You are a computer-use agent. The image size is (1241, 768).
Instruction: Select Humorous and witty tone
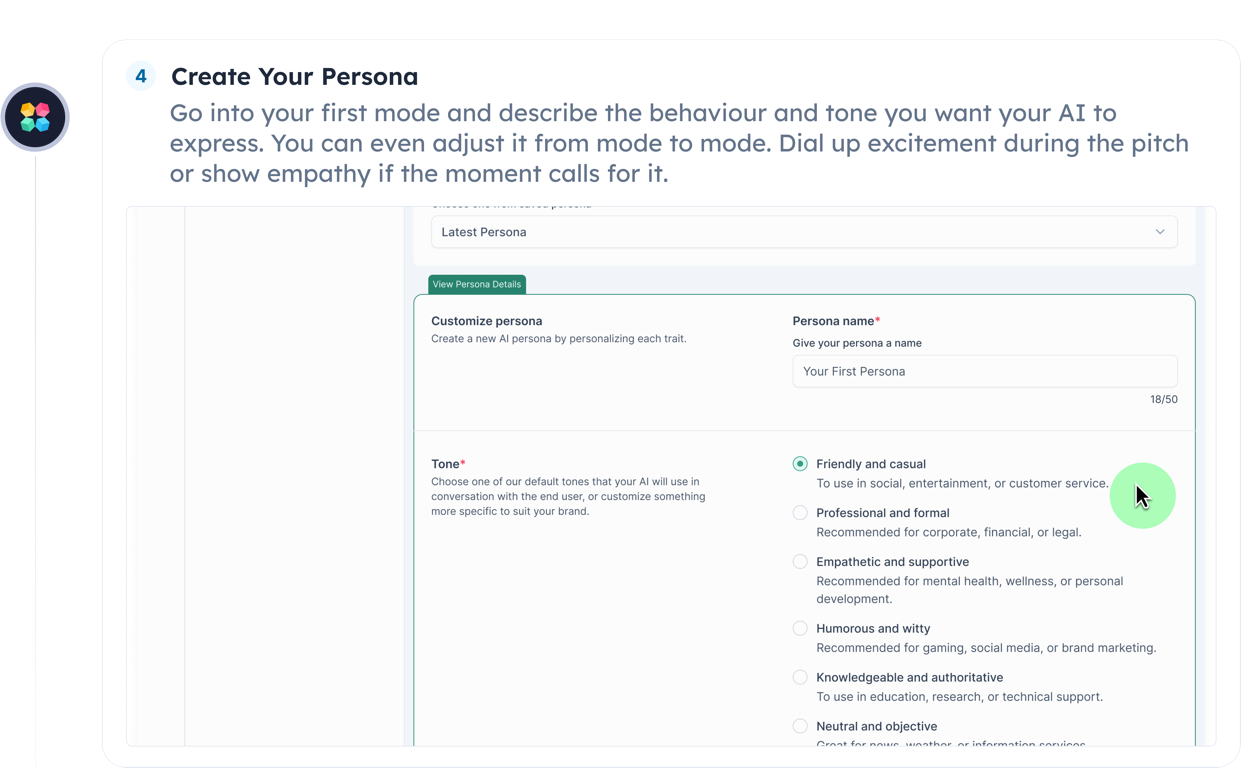pyautogui.click(x=800, y=629)
